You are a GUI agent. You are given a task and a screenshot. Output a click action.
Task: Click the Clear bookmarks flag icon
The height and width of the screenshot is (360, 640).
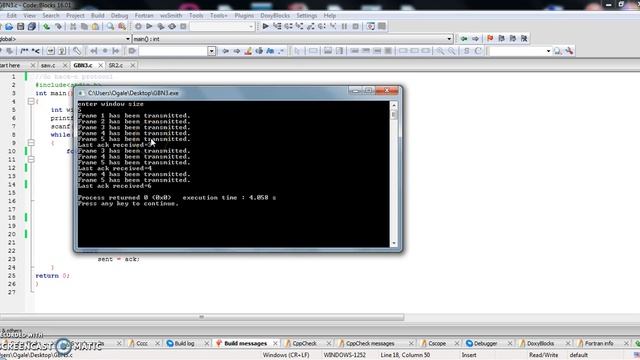pyautogui.click(x=524, y=38)
